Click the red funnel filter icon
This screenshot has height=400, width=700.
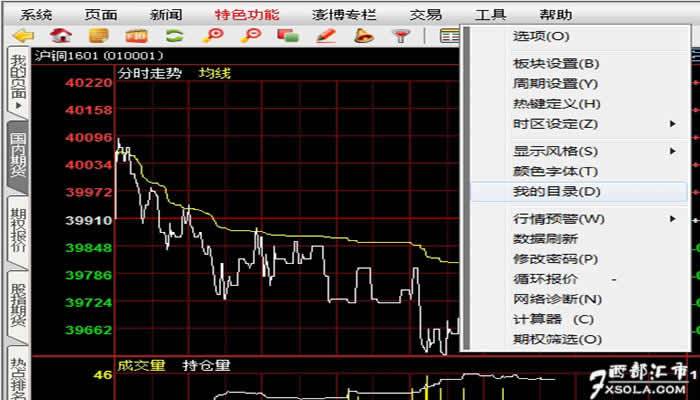tap(401, 36)
